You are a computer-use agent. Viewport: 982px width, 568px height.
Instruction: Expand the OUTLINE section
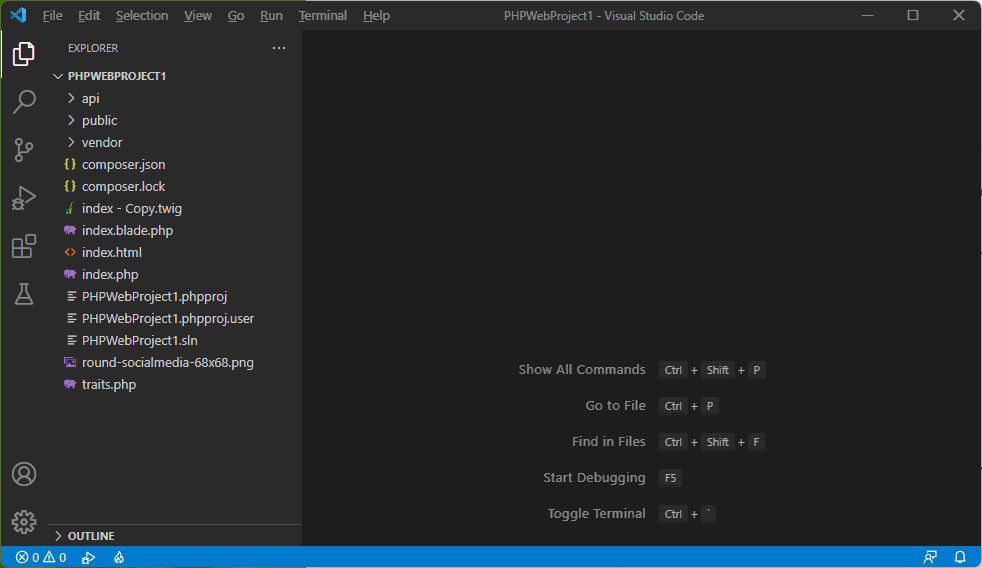[x=58, y=536]
